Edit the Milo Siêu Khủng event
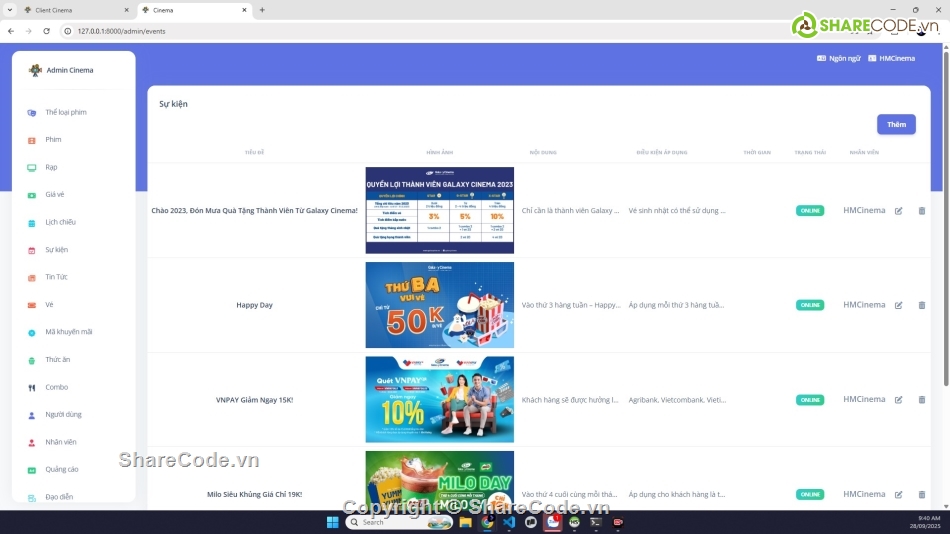 tap(899, 495)
